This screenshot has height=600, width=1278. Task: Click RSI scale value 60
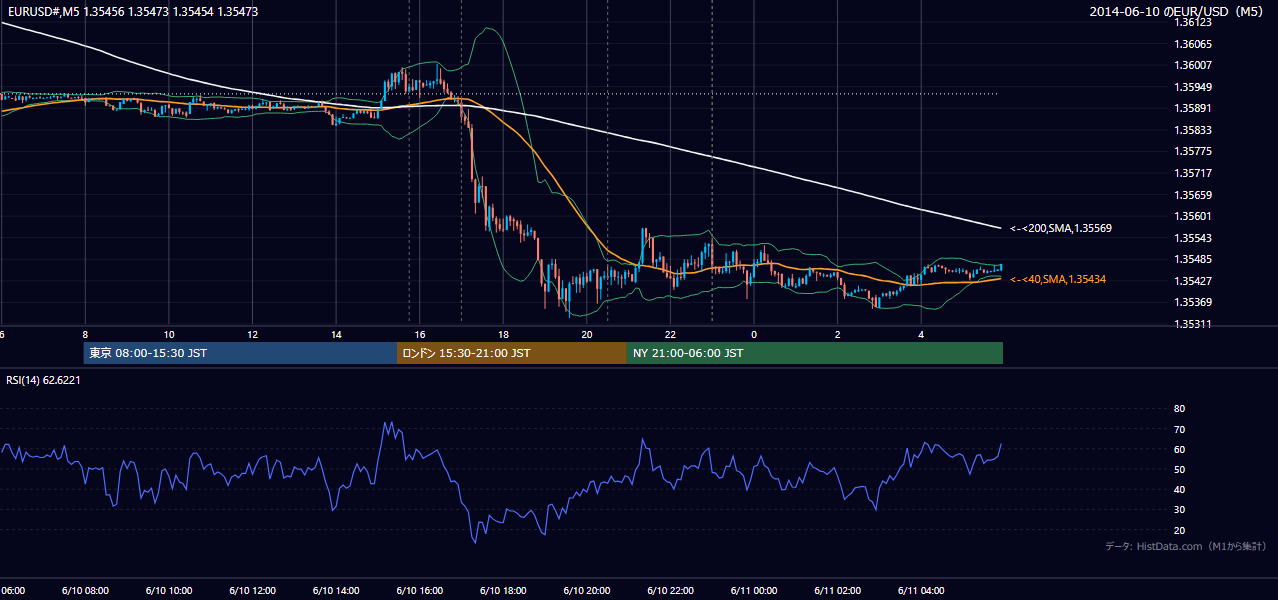pyautogui.click(x=1179, y=449)
